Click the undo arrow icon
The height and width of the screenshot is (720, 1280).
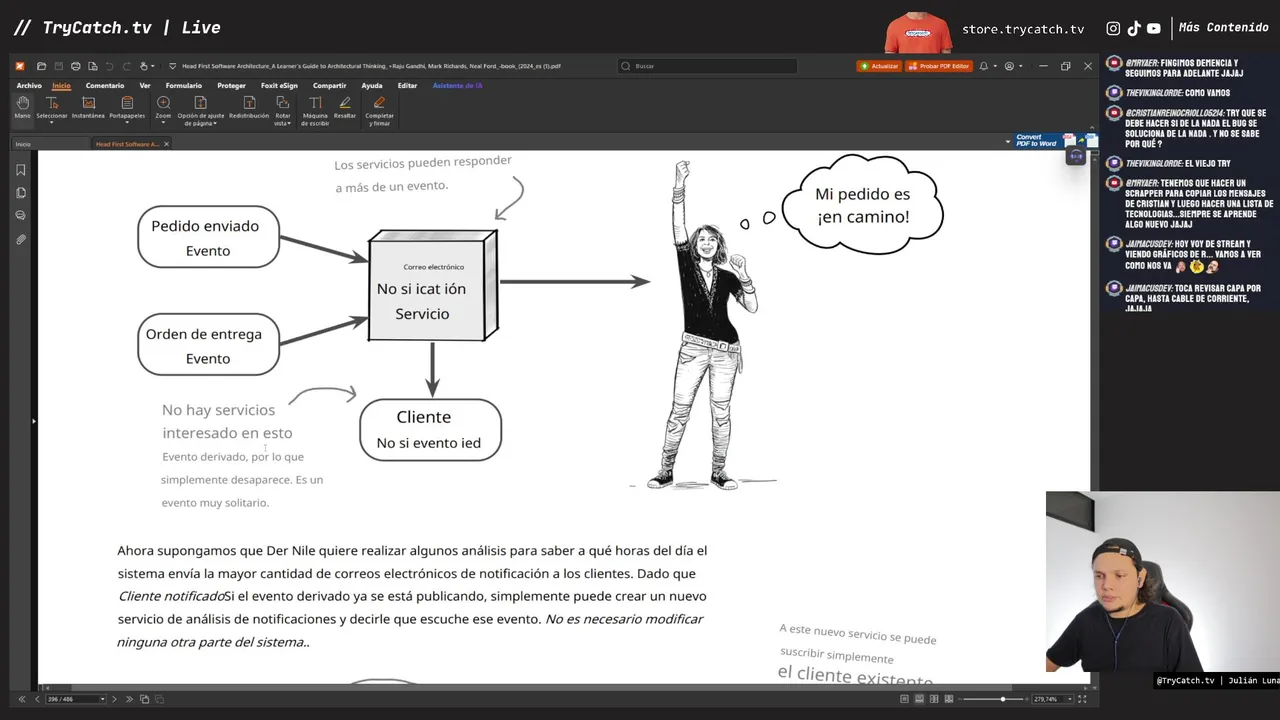[x=109, y=66]
